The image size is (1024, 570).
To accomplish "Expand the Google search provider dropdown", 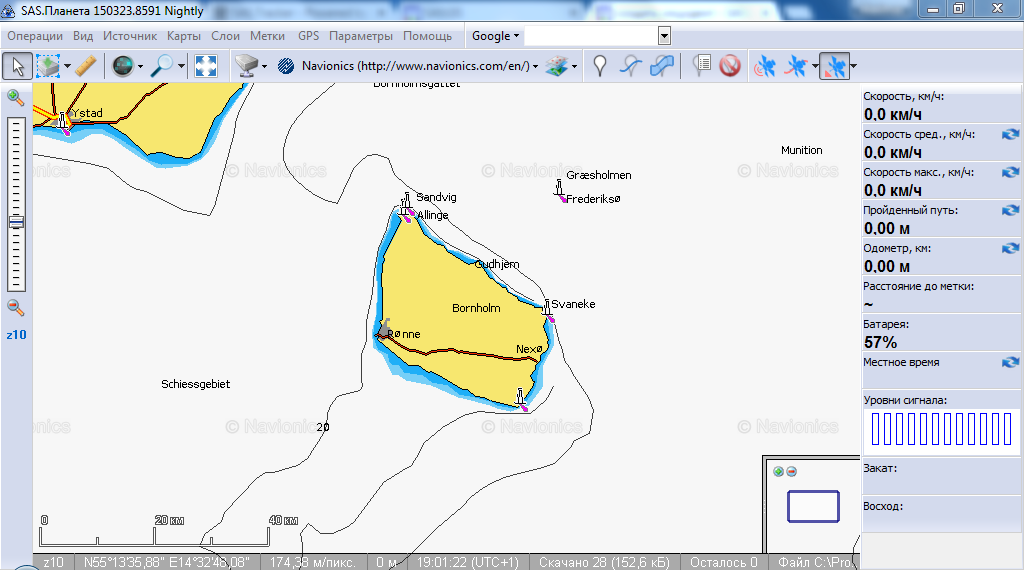I will coord(495,36).
